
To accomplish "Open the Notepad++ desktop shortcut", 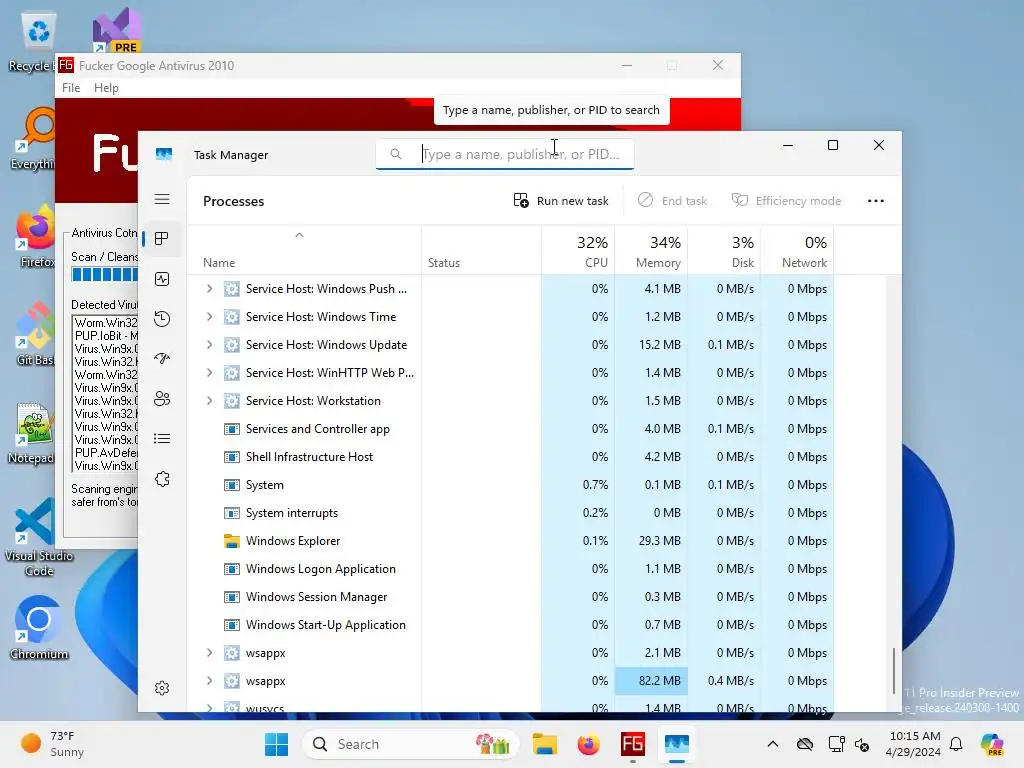I will click(x=33, y=434).
